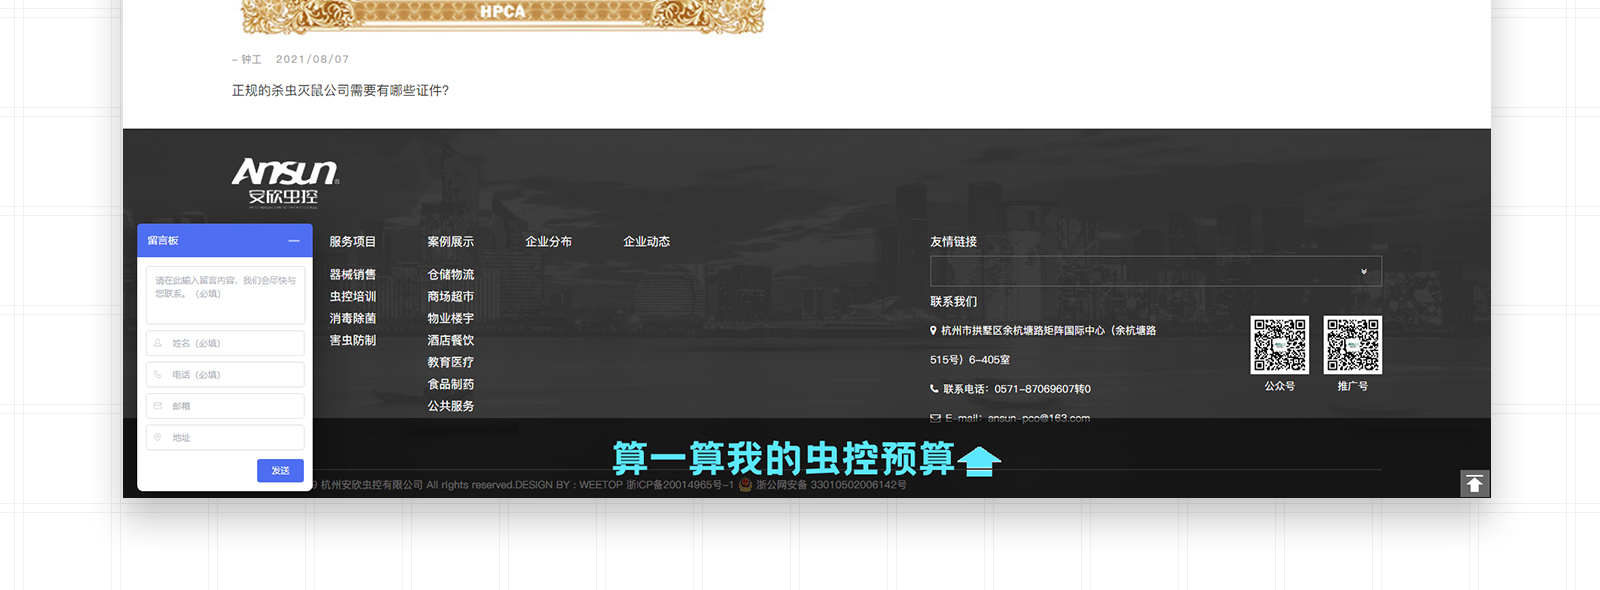Open article 正规的杀虫灭鼠公司需要有哪些证件
This screenshot has width=1600, height=590.
tap(340, 91)
